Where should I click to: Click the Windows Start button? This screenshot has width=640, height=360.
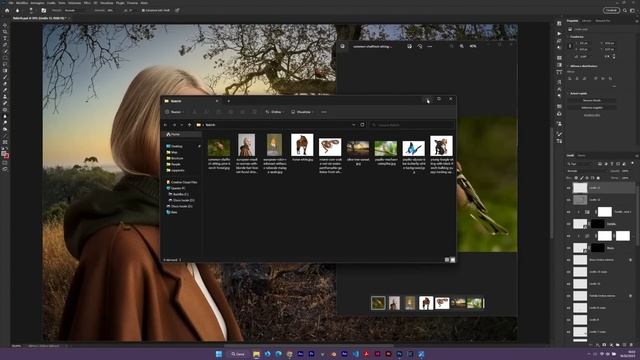(219, 354)
